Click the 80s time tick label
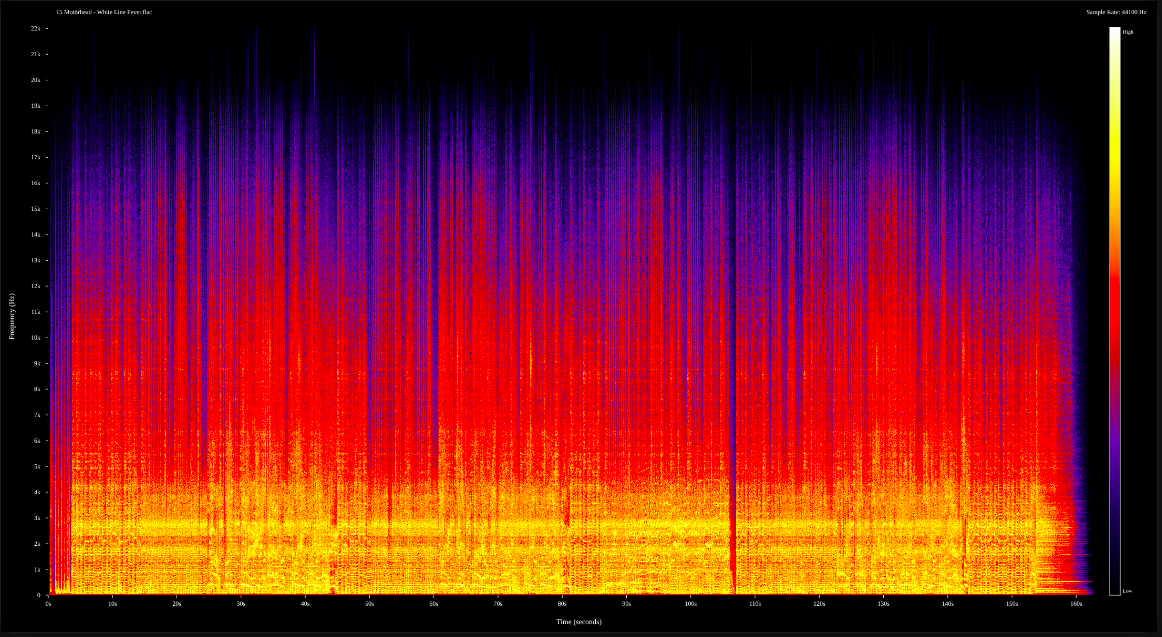Image resolution: width=1162 pixels, height=637 pixels. tap(562, 604)
